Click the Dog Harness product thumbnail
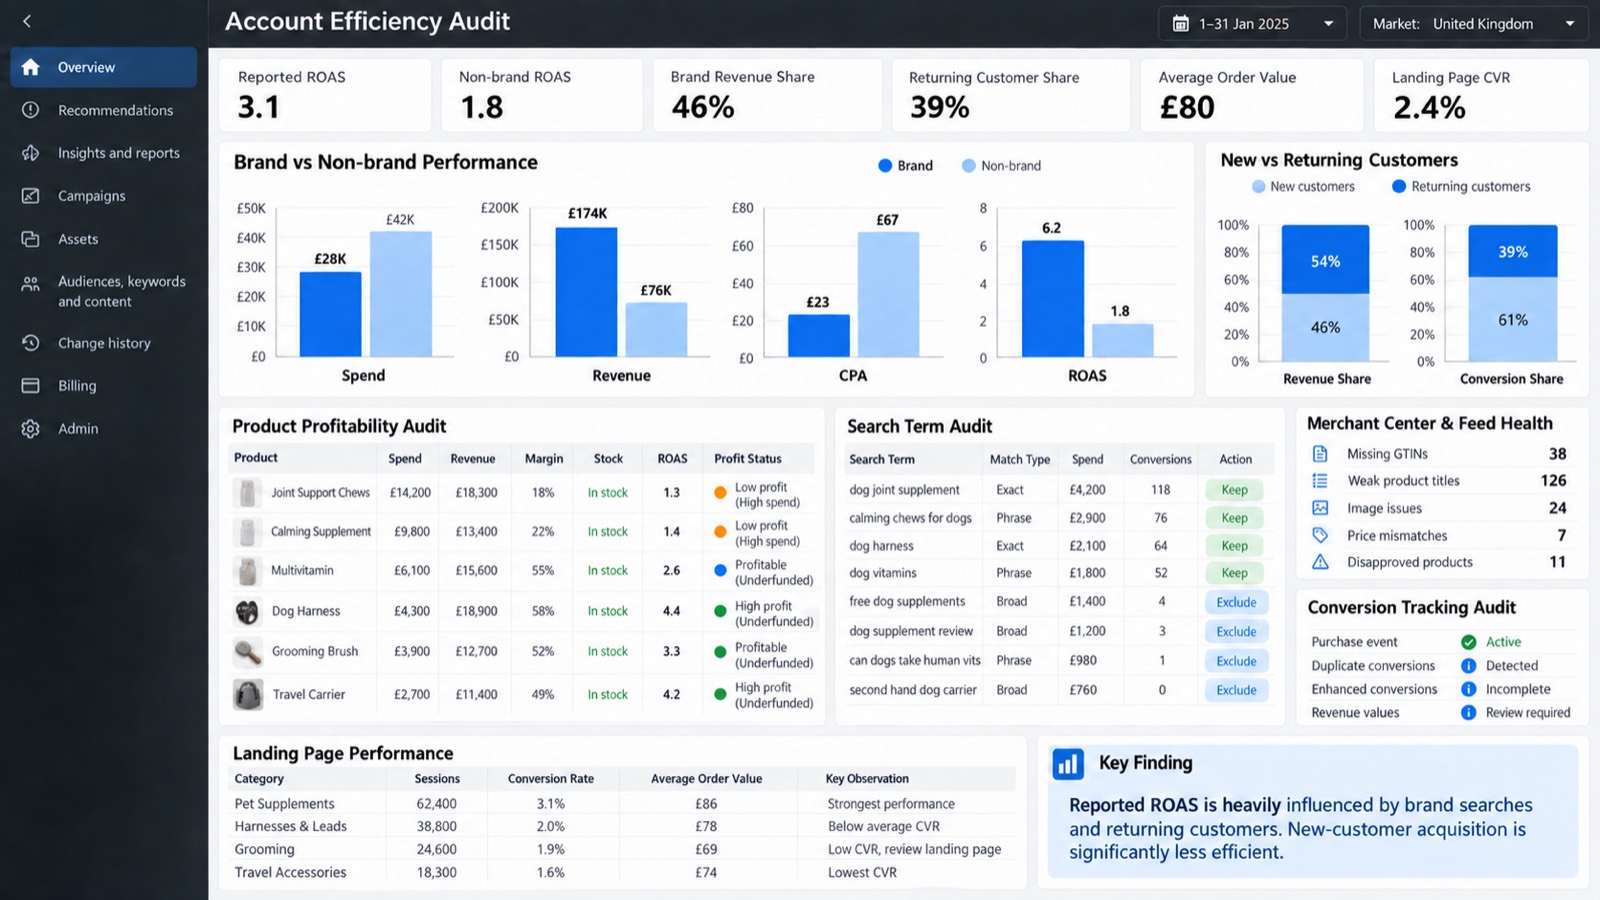1600x900 pixels. click(247, 611)
